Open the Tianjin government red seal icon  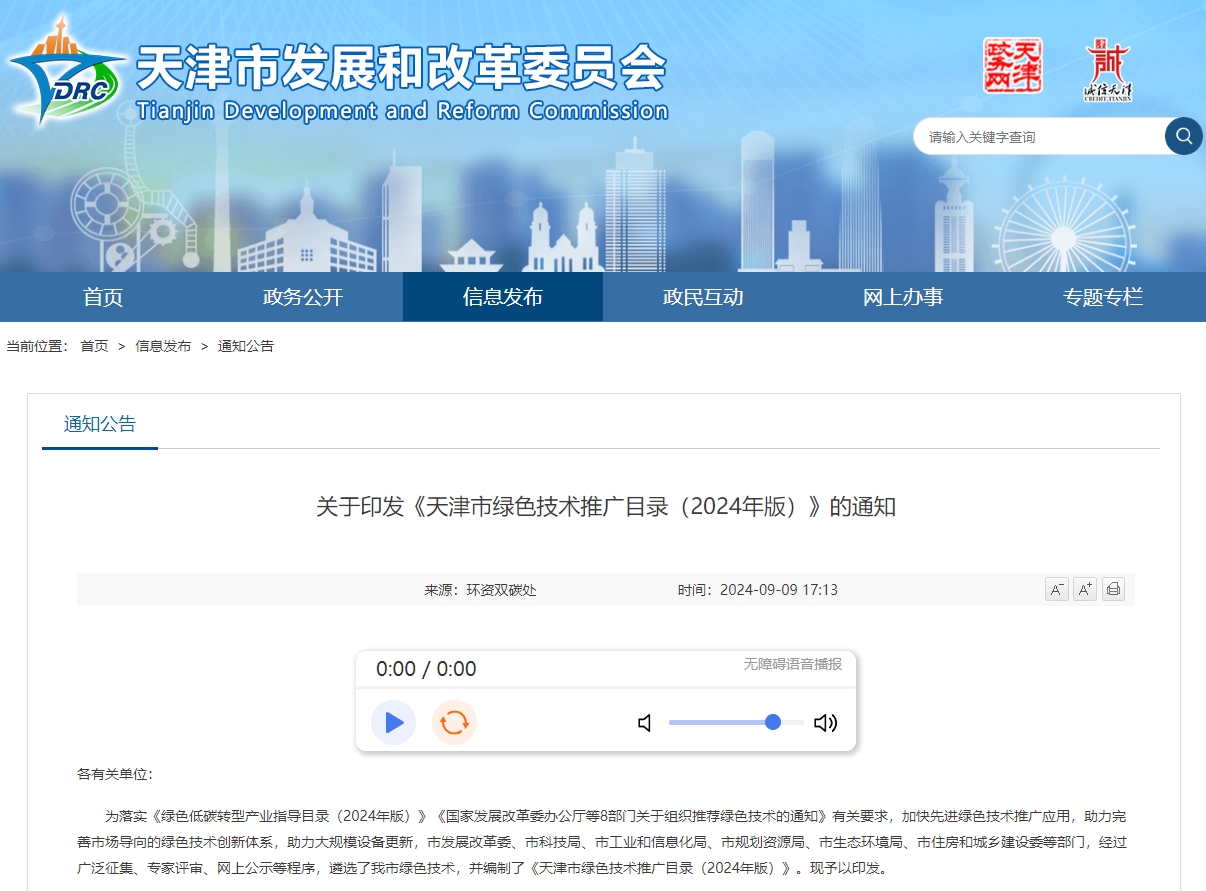pos(1012,66)
